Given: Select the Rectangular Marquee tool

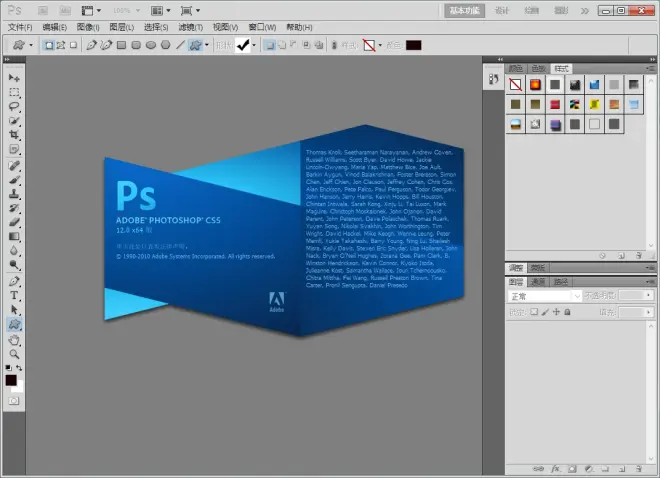Looking at the screenshot, I should click(15, 91).
